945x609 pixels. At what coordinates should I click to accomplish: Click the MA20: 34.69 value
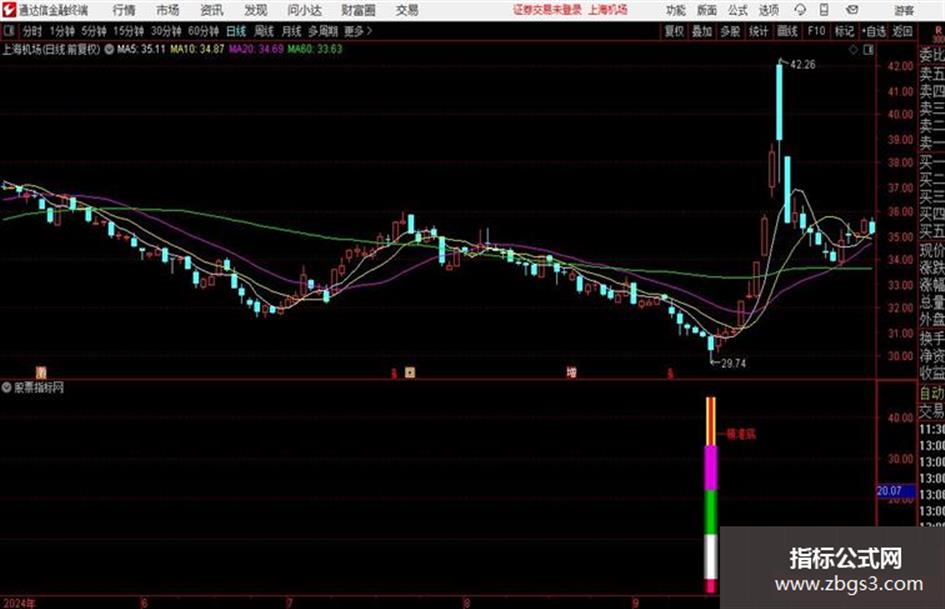point(256,49)
